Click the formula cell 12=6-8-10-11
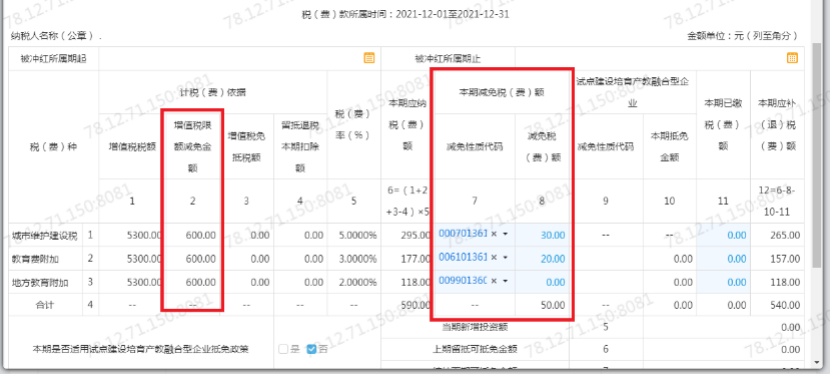The image size is (832, 376). pyautogui.click(x=777, y=202)
